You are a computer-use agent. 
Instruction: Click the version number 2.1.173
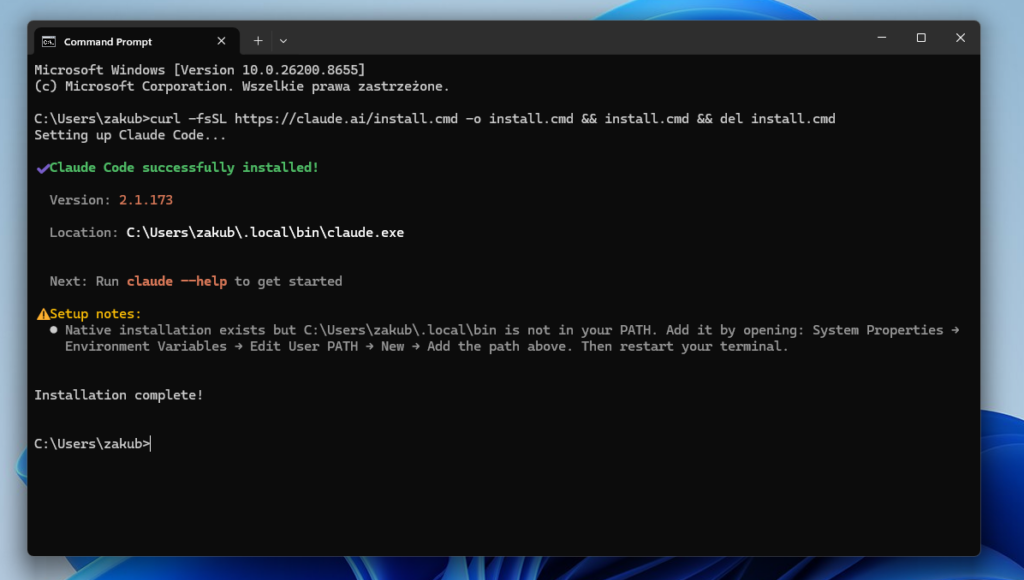146,200
